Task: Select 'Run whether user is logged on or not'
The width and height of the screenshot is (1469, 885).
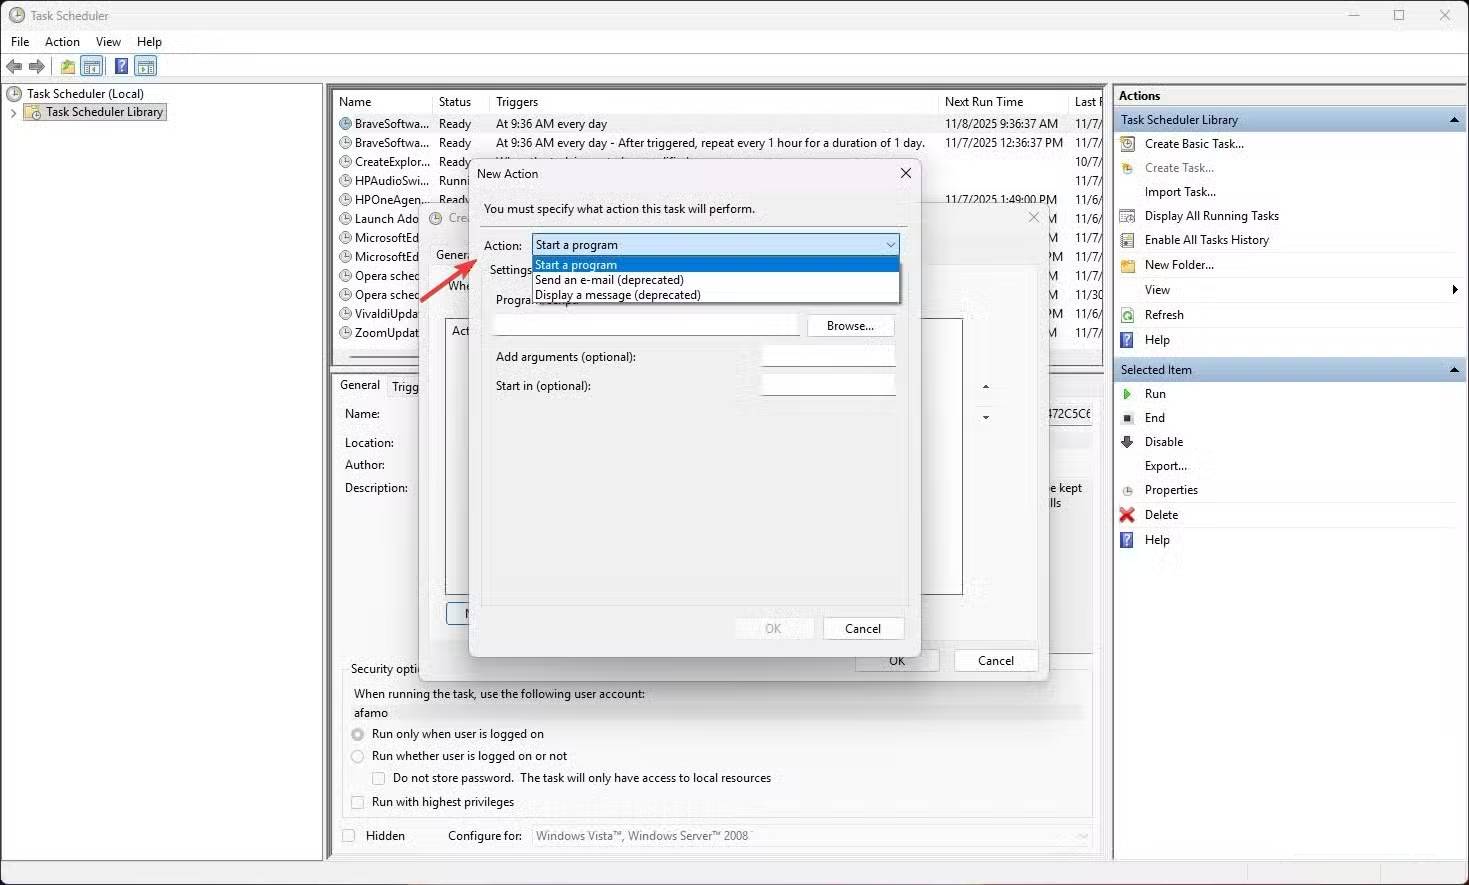Action: [x=358, y=756]
